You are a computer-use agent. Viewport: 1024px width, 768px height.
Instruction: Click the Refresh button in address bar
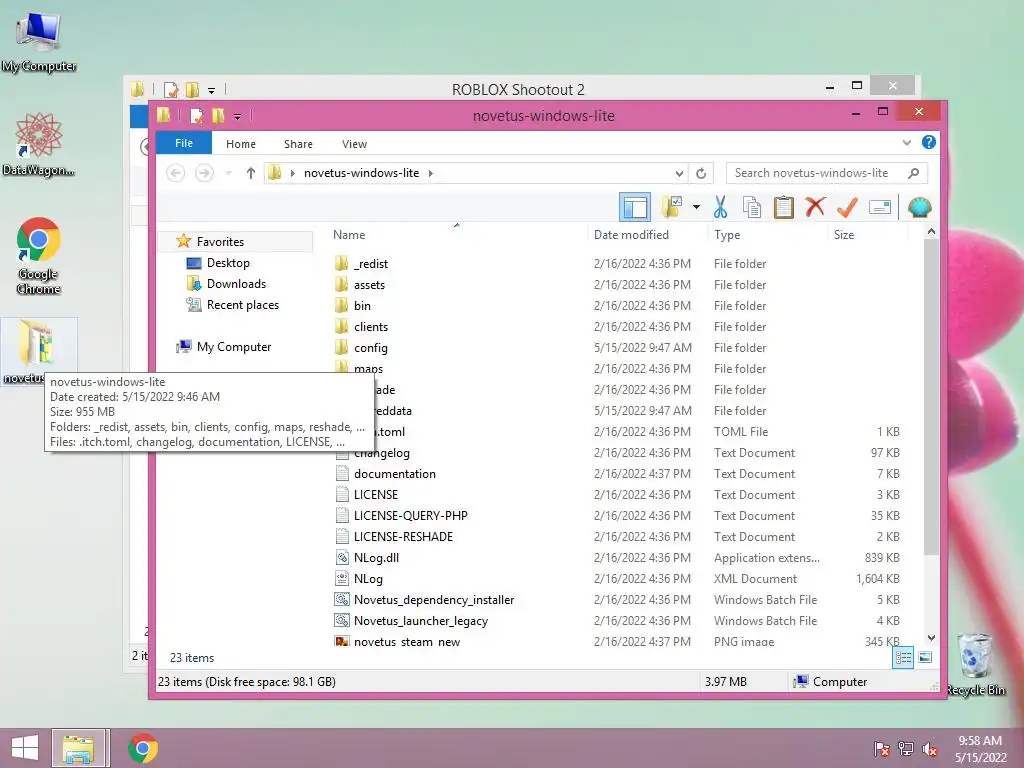tap(701, 173)
